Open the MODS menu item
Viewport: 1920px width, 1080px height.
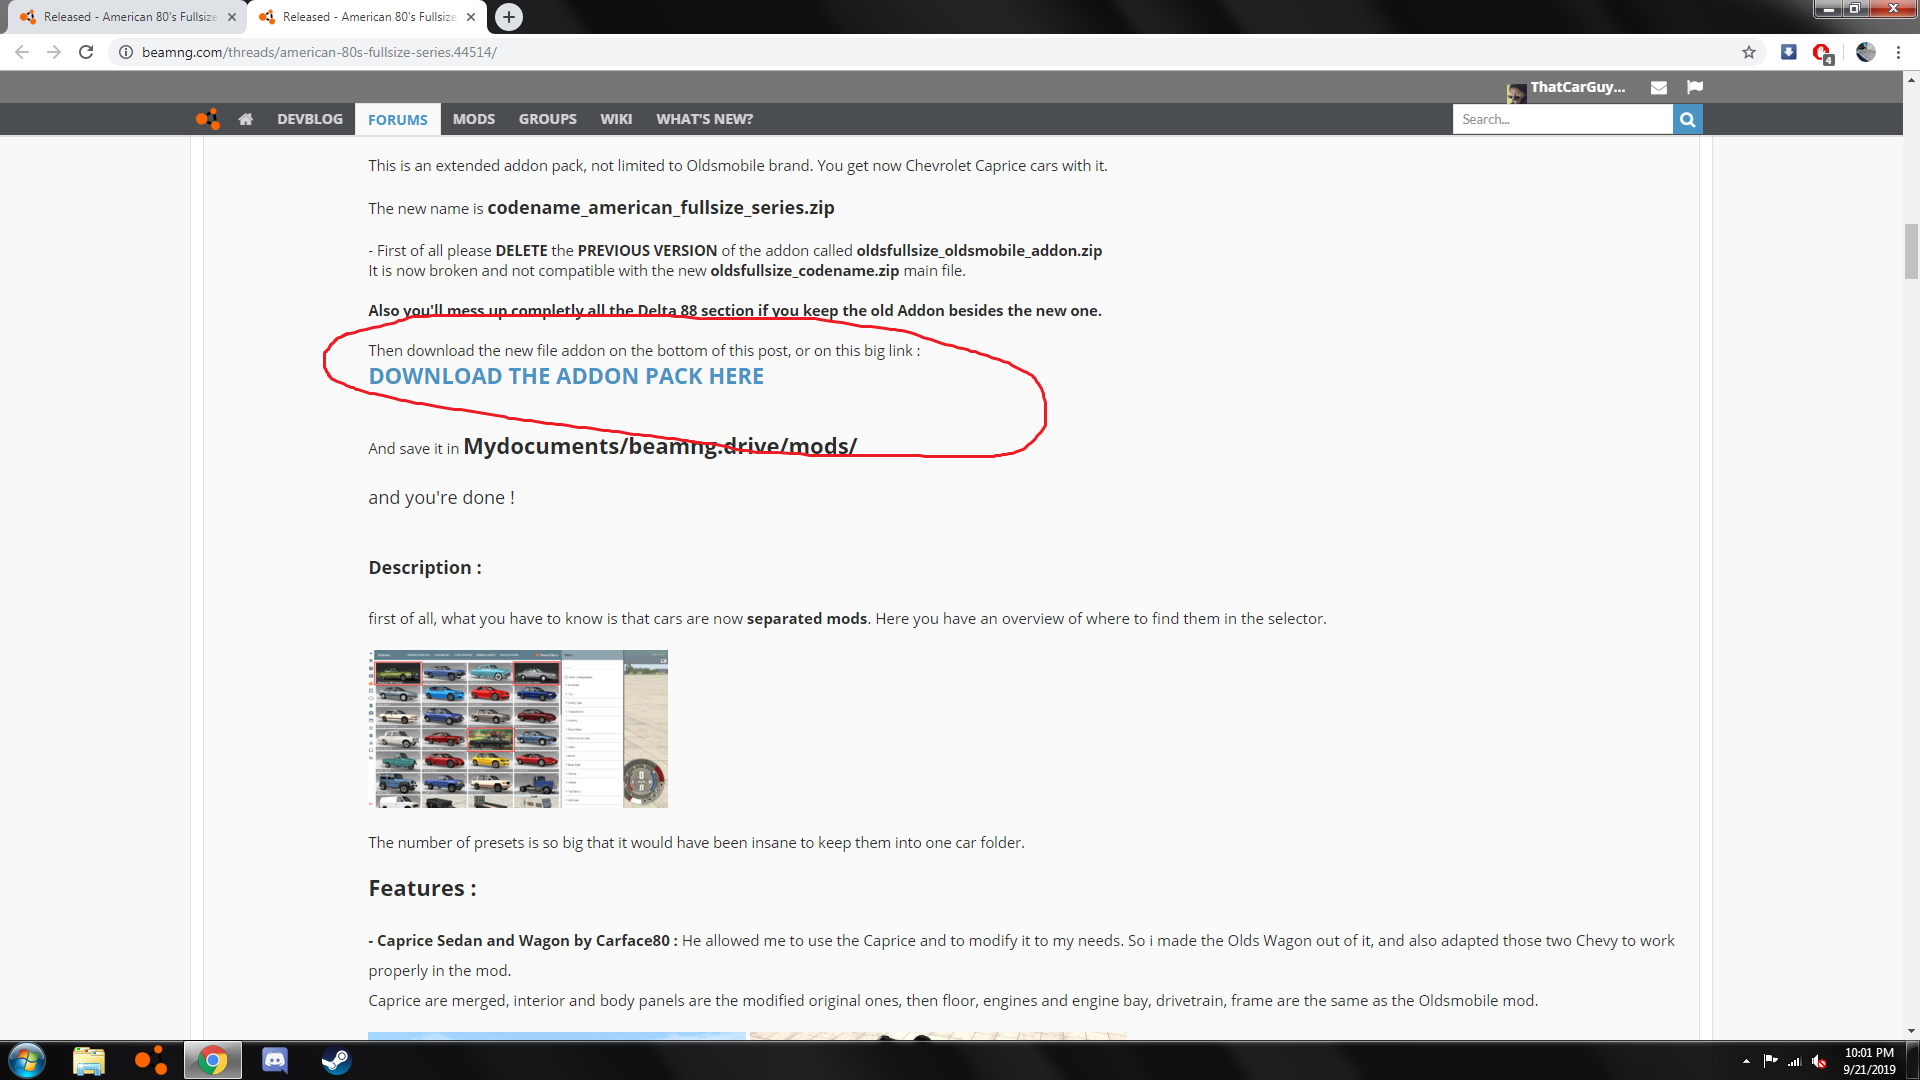(x=474, y=119)
